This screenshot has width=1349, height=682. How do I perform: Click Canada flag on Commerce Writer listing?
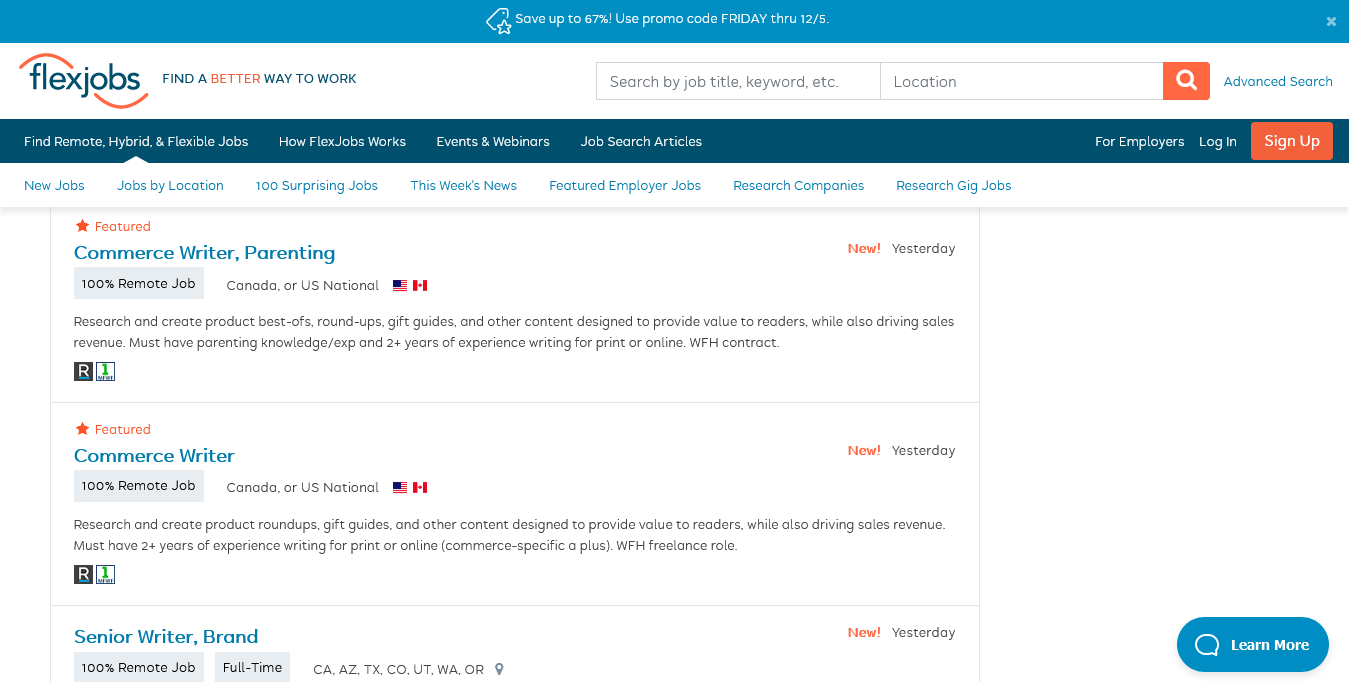[x=420, y=488]
